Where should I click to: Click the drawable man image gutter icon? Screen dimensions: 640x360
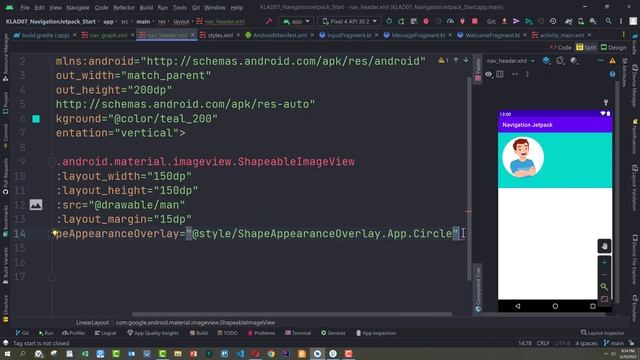coord(36,204)
